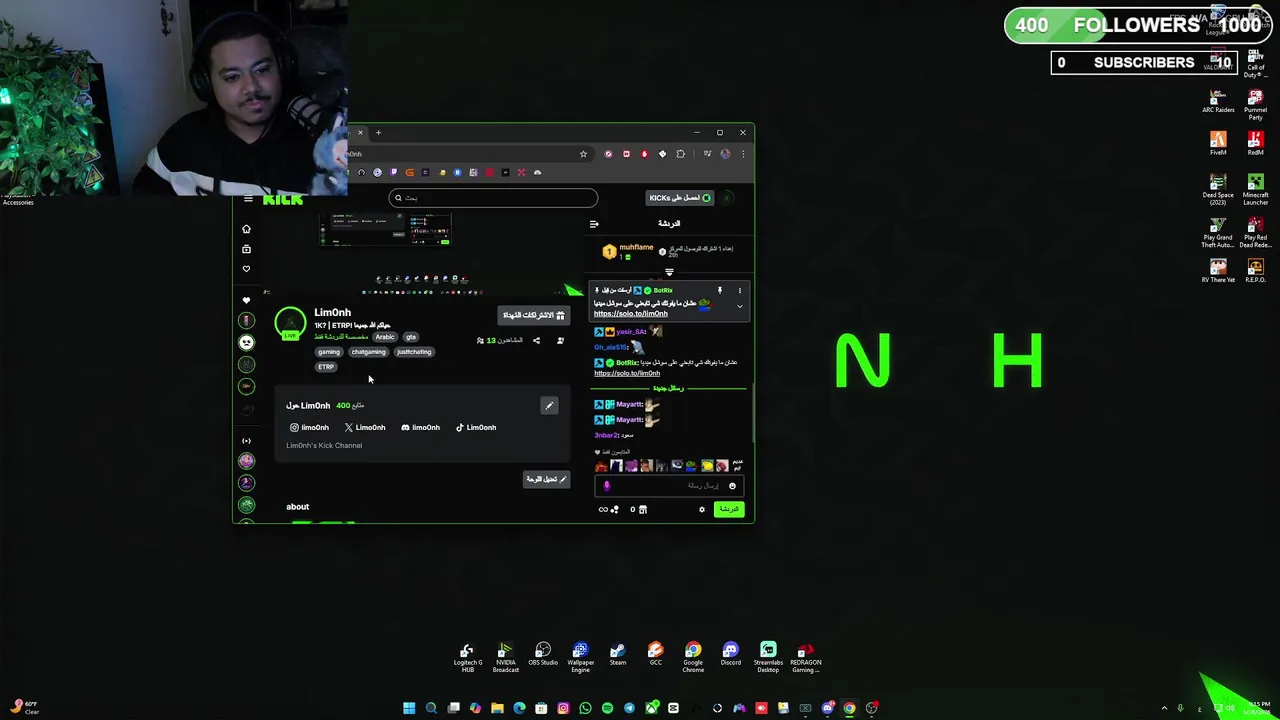The width and height of the screenshot is (1280, 720).
Task: Select the gaming tag
Action: pyautogui.click(x=329, y=352)
